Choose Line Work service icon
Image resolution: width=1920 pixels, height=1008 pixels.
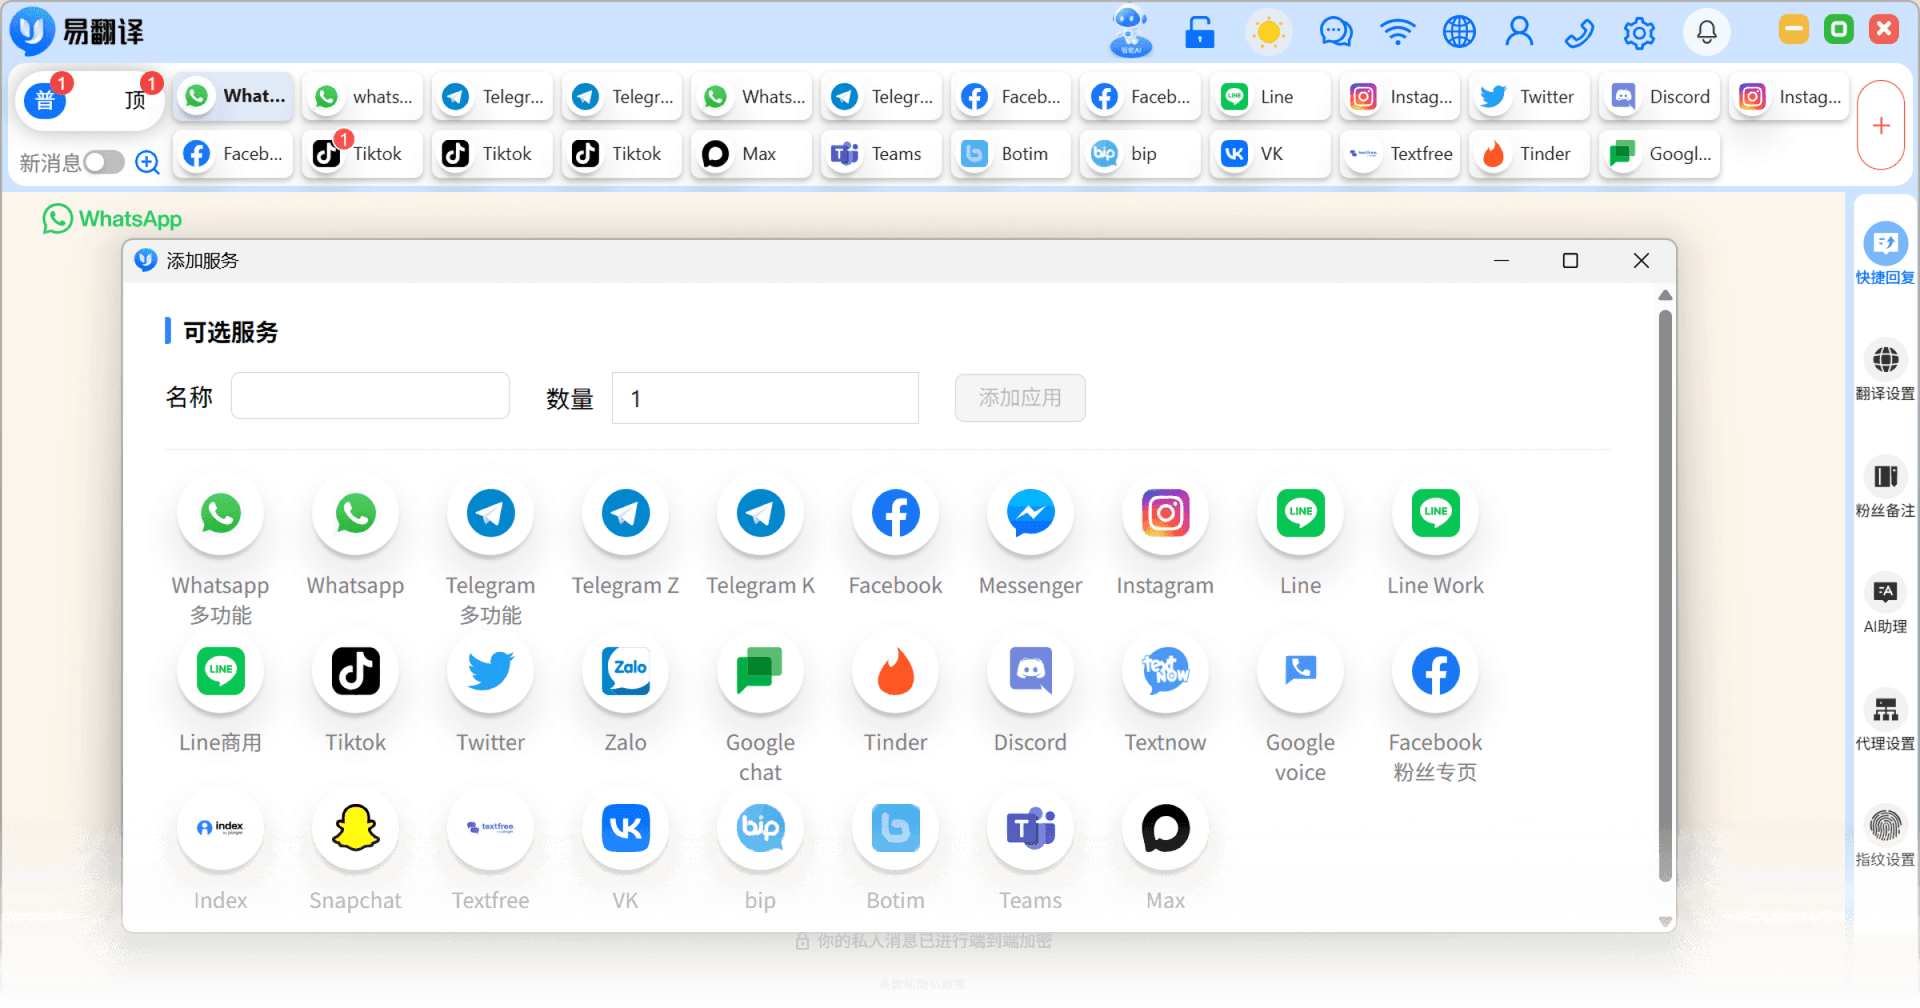point(1435,514)
